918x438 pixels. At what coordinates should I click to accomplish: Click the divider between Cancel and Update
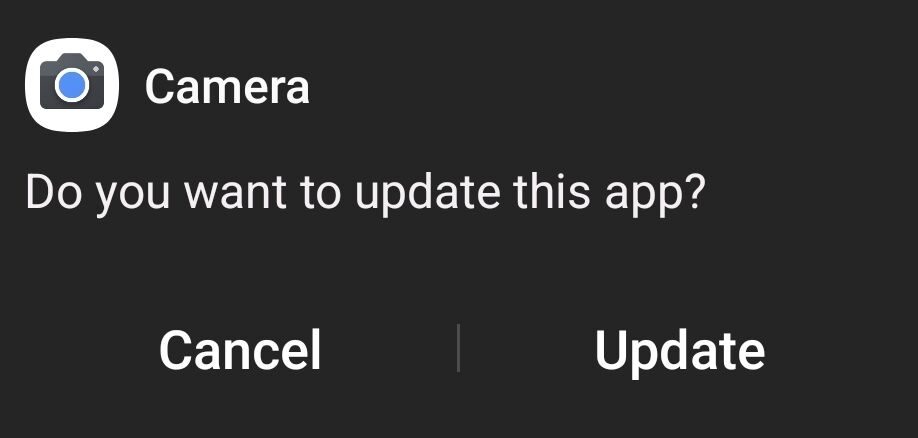[458, 348]
